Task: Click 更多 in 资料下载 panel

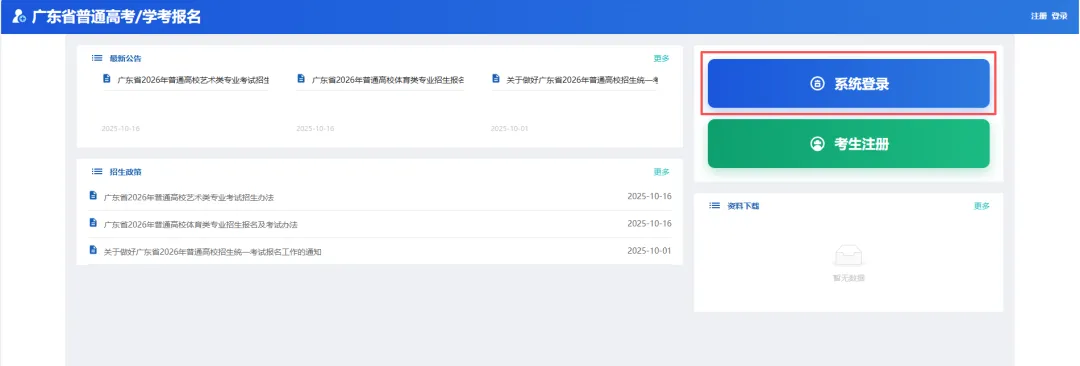Action: [982, 206]
